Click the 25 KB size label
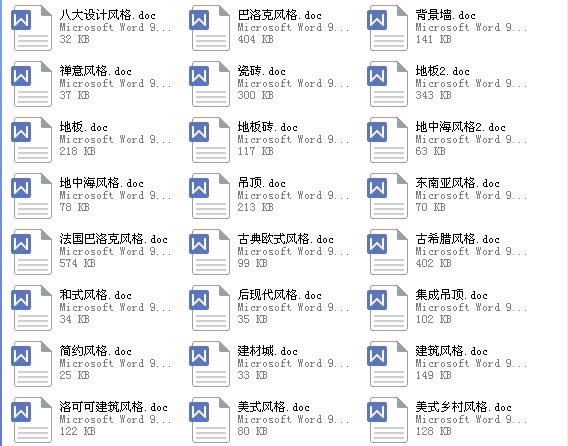The image size is (568, 446). pos(75,375)
